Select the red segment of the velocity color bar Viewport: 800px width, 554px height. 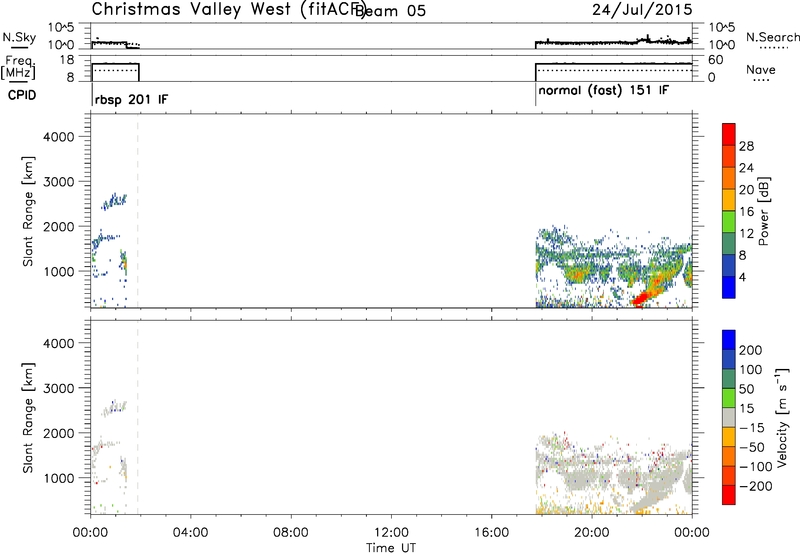[729, 495]
